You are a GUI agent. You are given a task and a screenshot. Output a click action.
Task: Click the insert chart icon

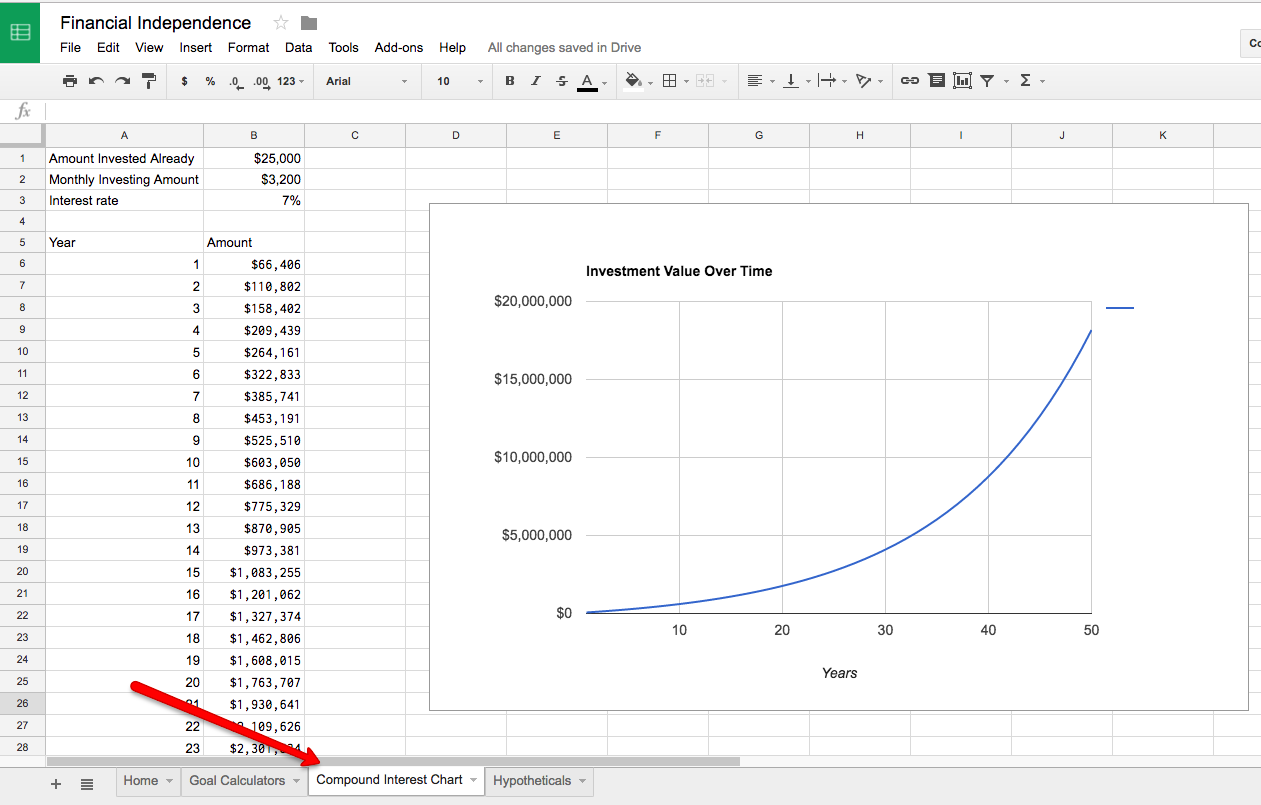click(x=962, y=81)
